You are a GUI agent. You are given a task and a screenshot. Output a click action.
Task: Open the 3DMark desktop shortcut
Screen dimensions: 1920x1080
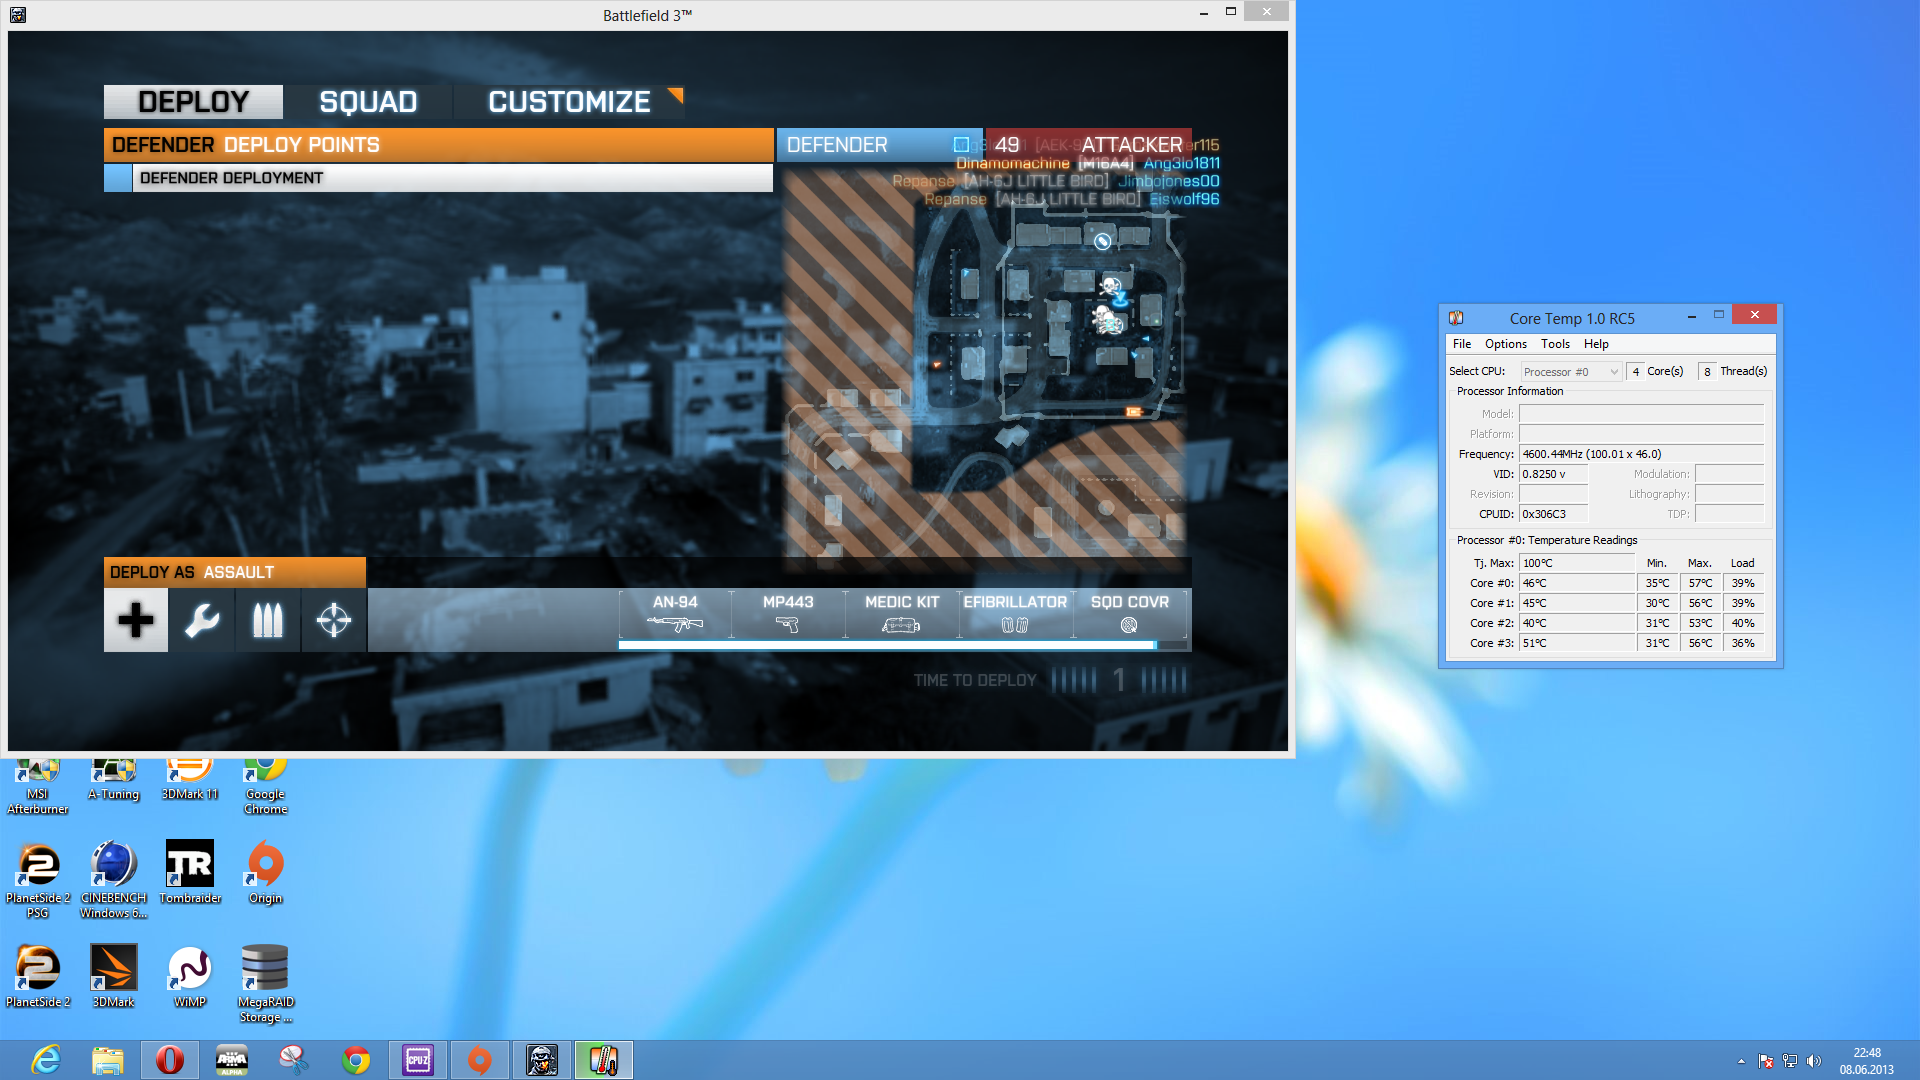click(x=114, y=976)
